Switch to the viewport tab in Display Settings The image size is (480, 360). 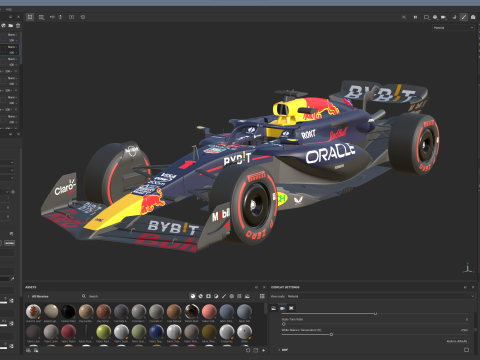(x=291, y=308)
